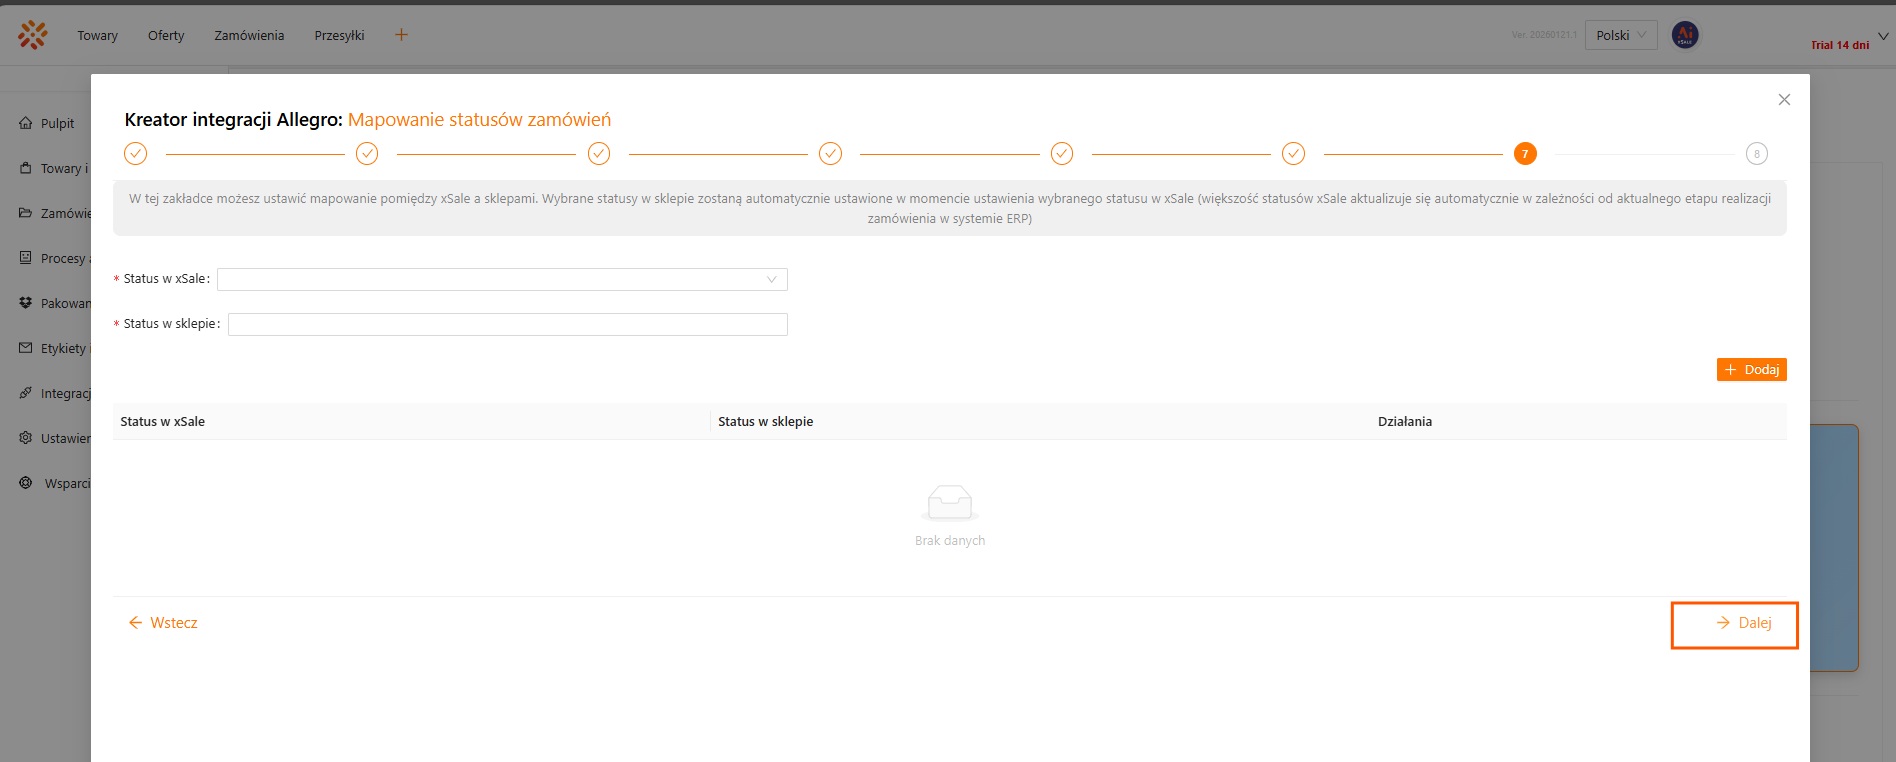Image resolution: width=1896 pixels, height=762 pixels.
Task: Click the Dalej next button
Action: pyautogui.click(x=1734, y=623)
